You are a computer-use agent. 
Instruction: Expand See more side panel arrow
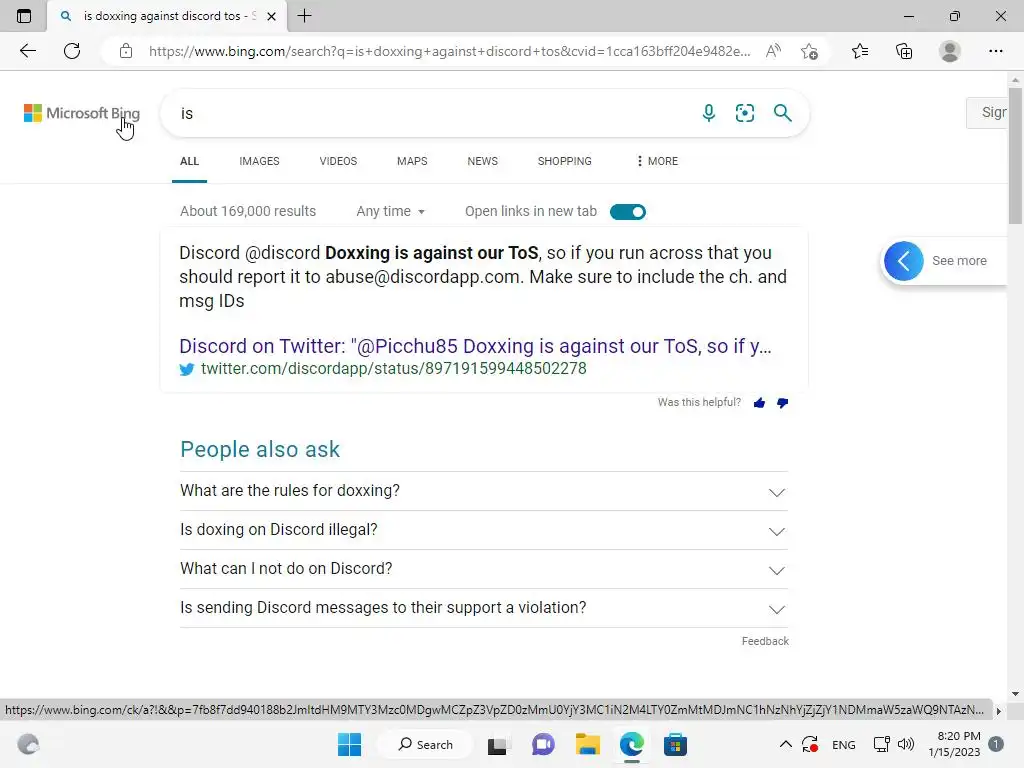pos(904,261)
